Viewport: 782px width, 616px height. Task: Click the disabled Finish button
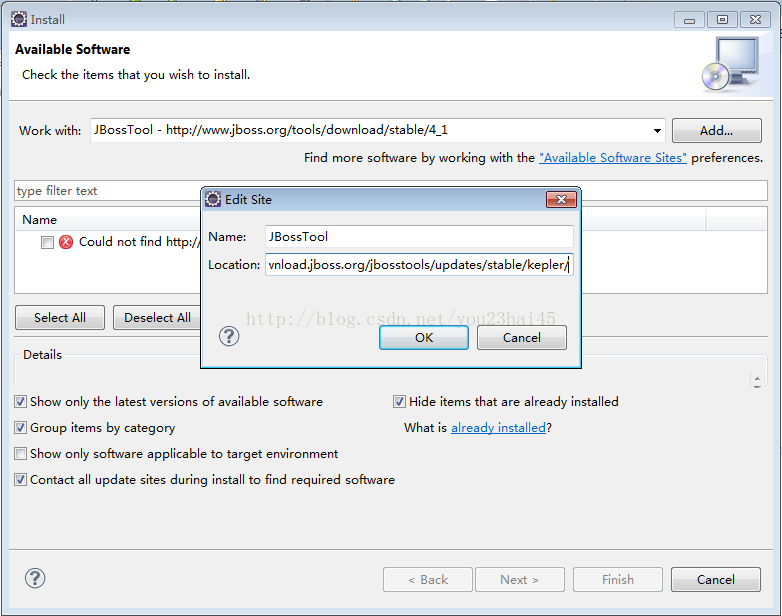click(617, 580)
